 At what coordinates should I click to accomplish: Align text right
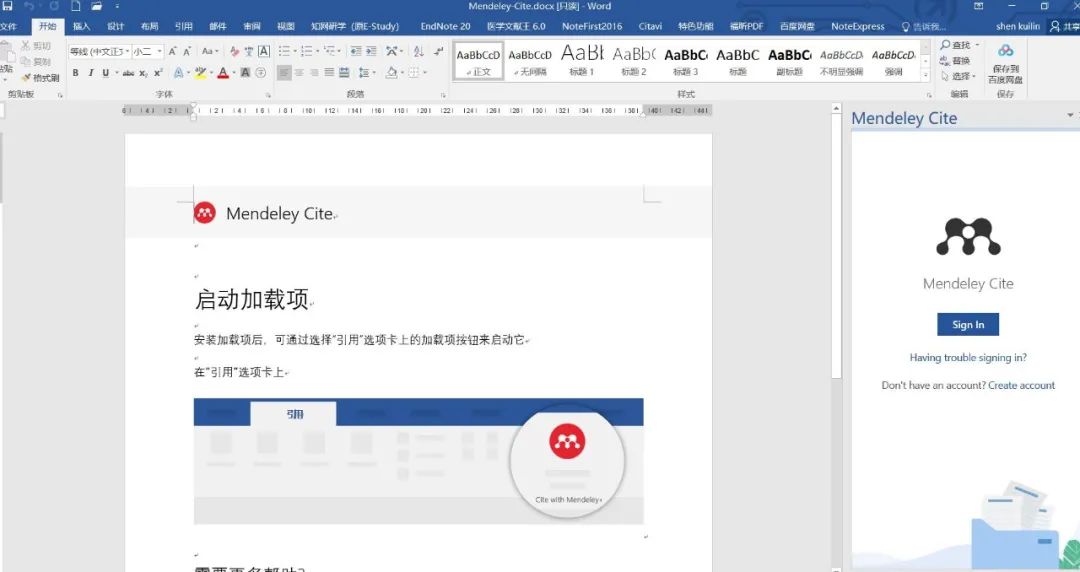tap(314, 73)
